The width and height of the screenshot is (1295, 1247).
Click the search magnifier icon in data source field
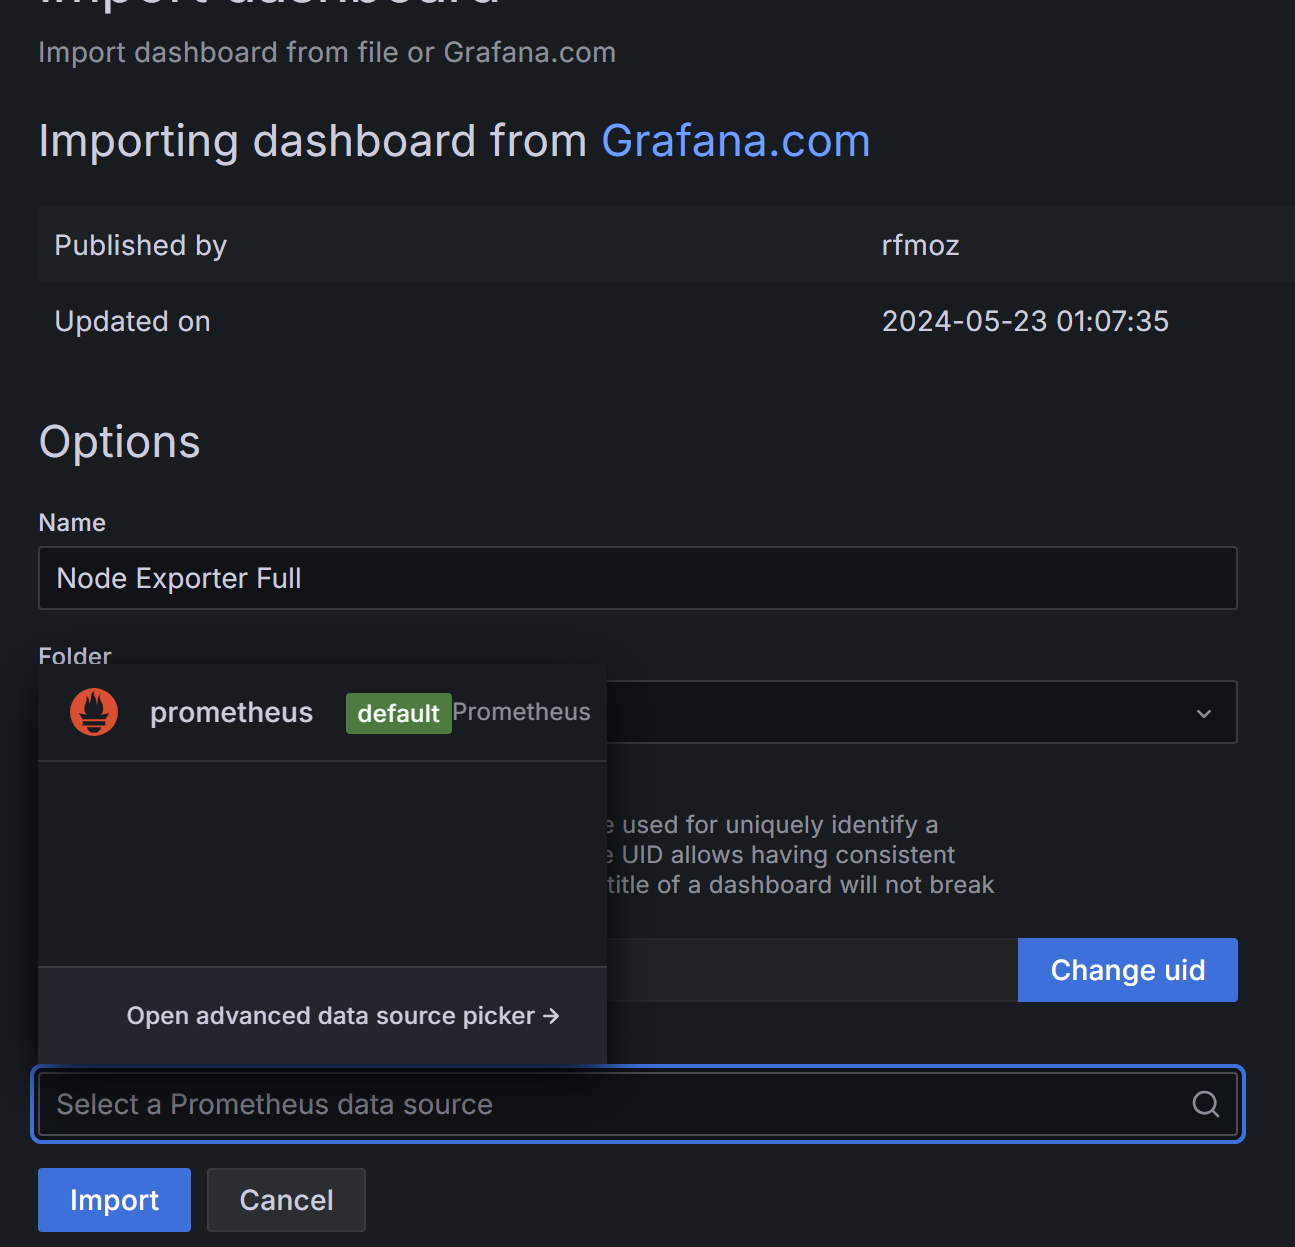coord(1206,1104)
